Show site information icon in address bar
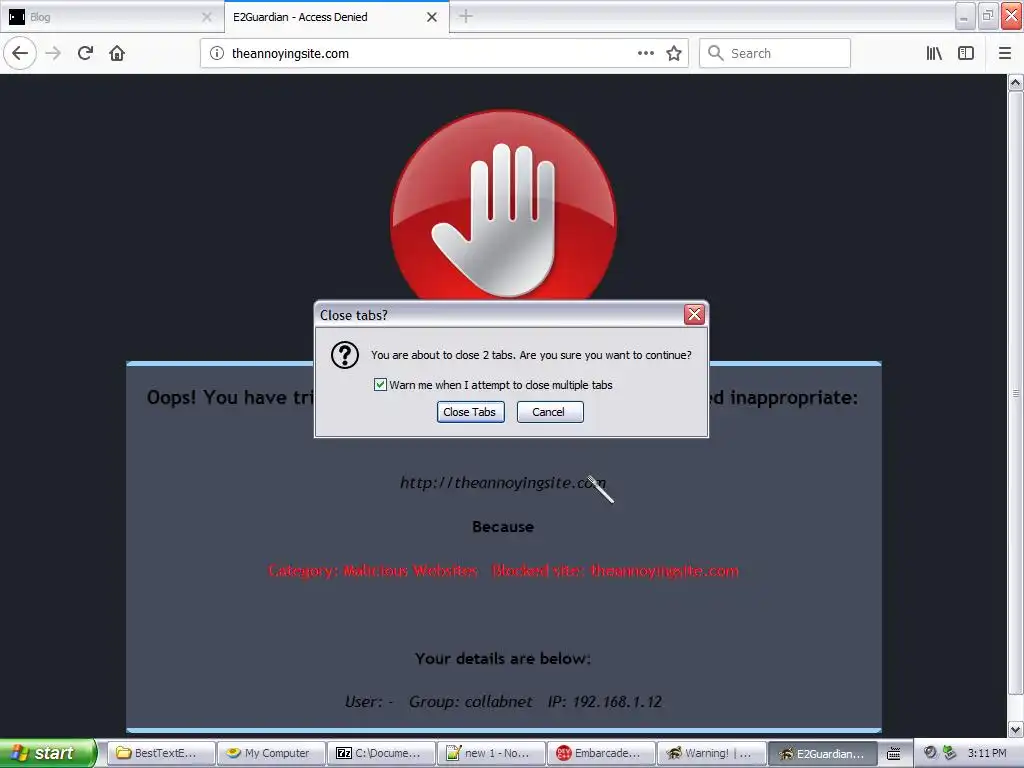 217,53
